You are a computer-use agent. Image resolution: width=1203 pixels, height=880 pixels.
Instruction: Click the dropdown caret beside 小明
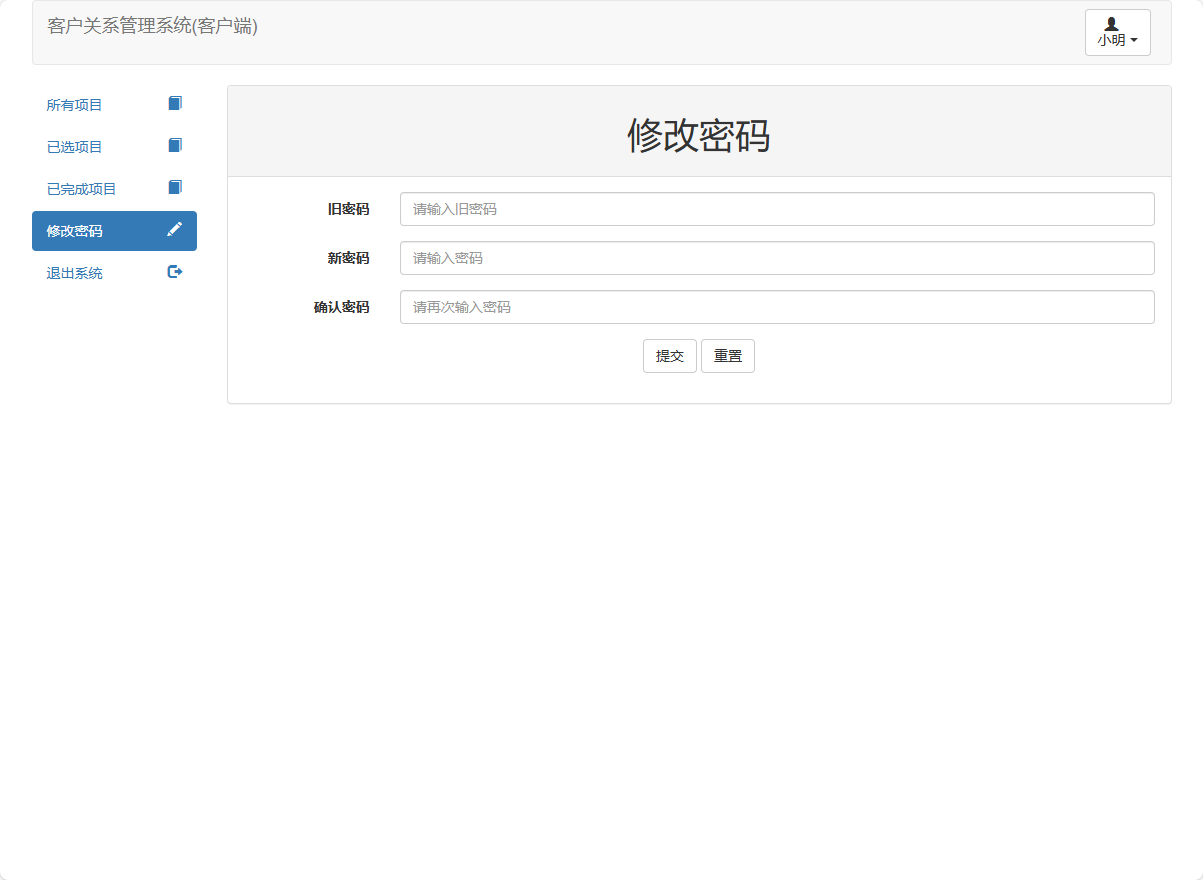(1133, 41)
